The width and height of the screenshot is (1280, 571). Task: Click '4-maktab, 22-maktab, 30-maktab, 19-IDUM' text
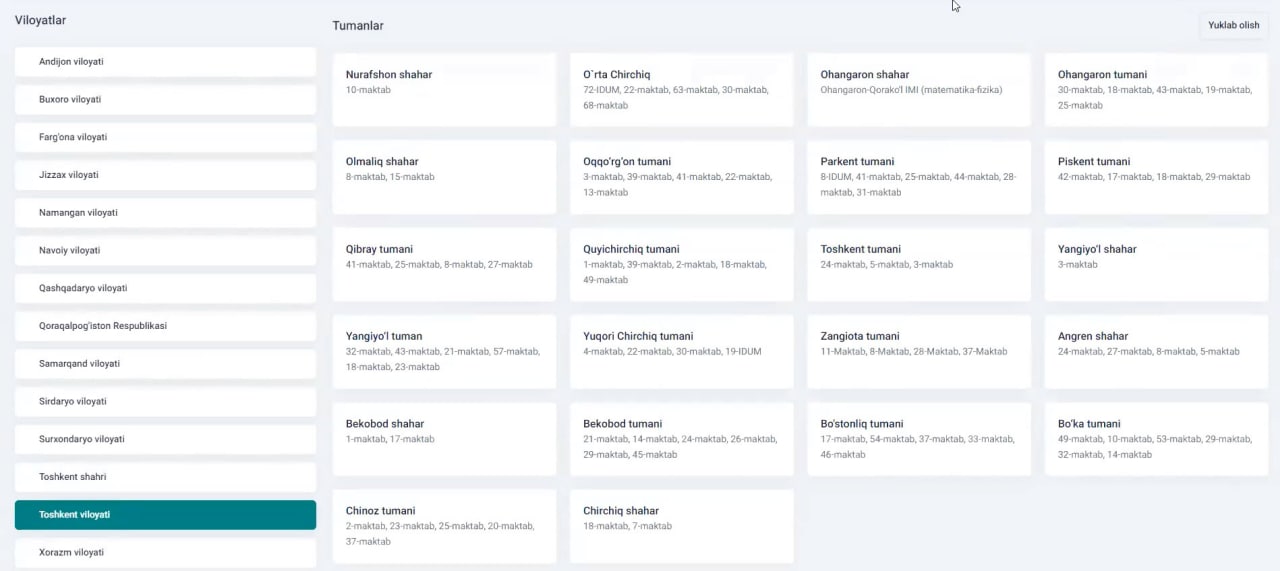click(x=674, y=352)
